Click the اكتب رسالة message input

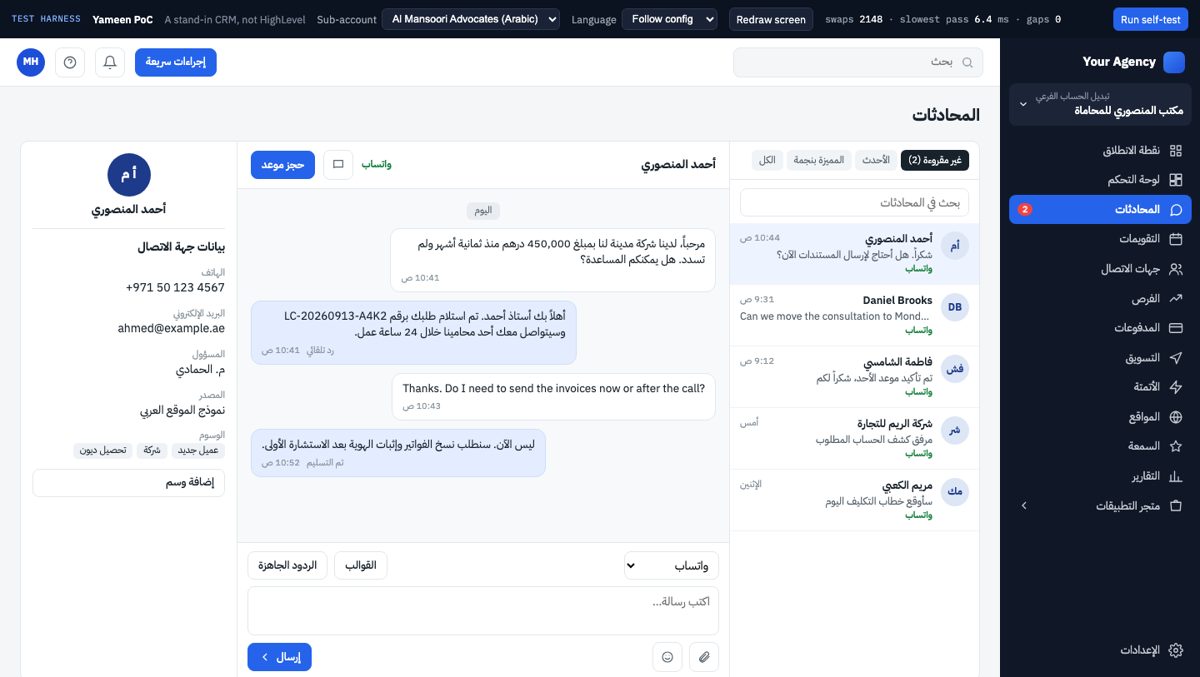pos(483,611)
